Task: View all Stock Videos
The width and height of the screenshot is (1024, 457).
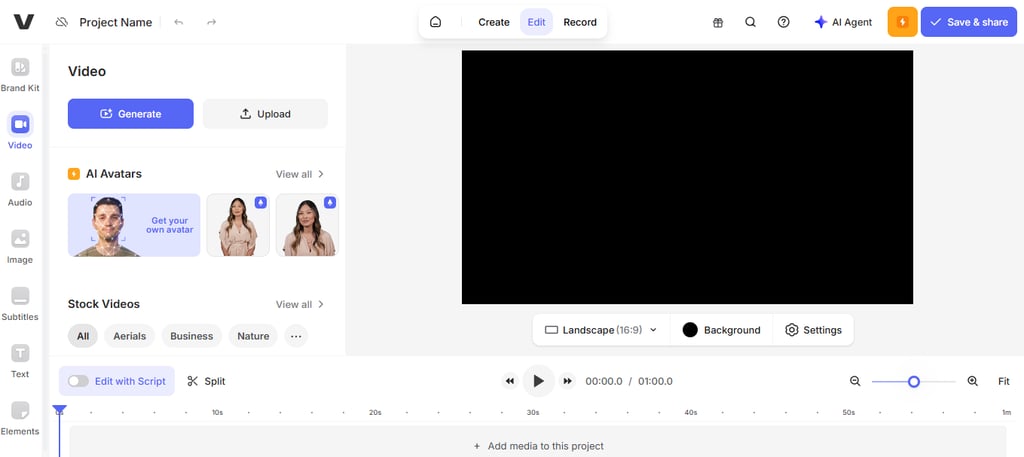Action: click(300, 304)
